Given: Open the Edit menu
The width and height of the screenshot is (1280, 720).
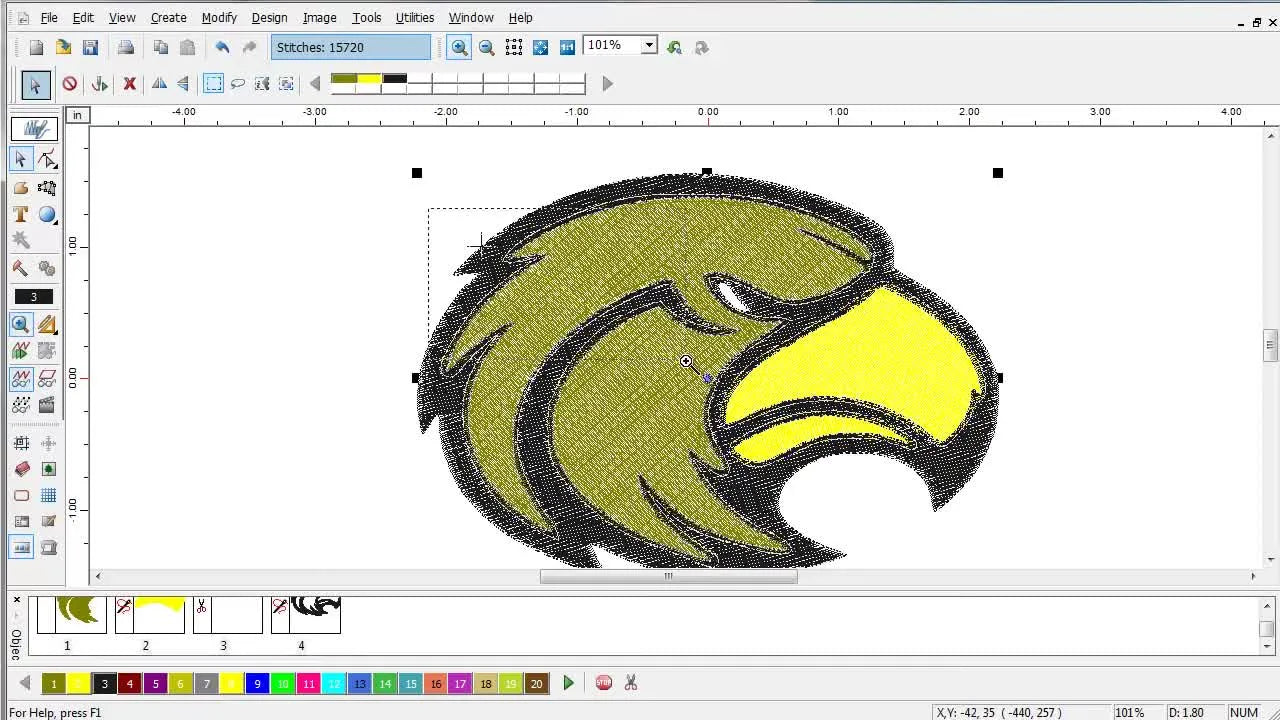Looking at the screenshot, I should coord(83,17).
